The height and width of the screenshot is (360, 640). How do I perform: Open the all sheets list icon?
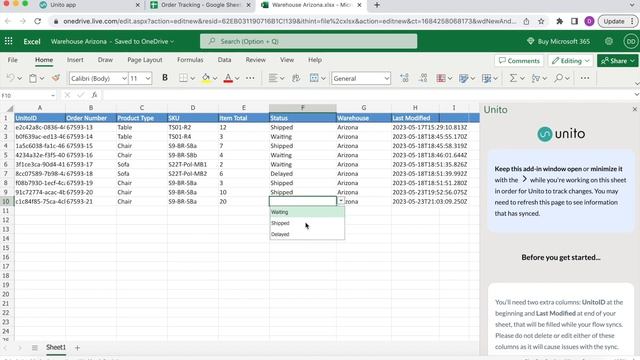click(x=35, y=348)
